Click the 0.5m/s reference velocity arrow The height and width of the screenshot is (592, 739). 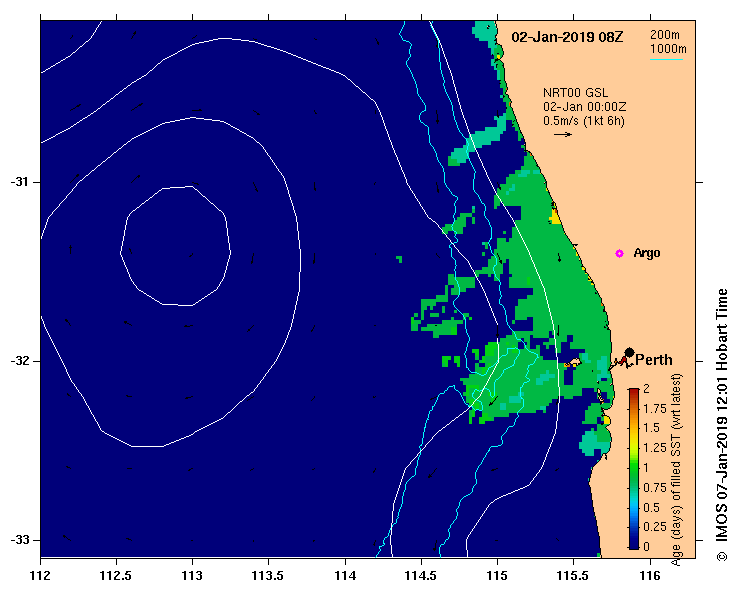(563, 134)
